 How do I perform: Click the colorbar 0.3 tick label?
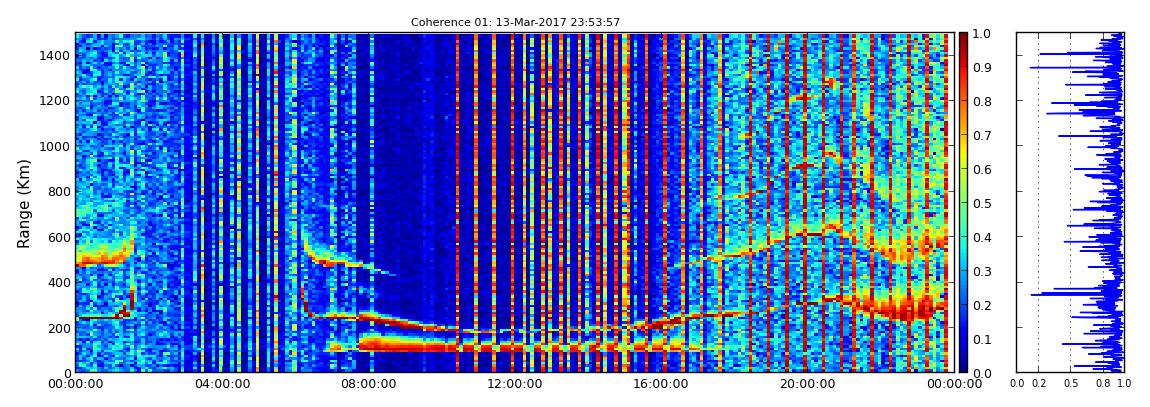click(981, 271)
